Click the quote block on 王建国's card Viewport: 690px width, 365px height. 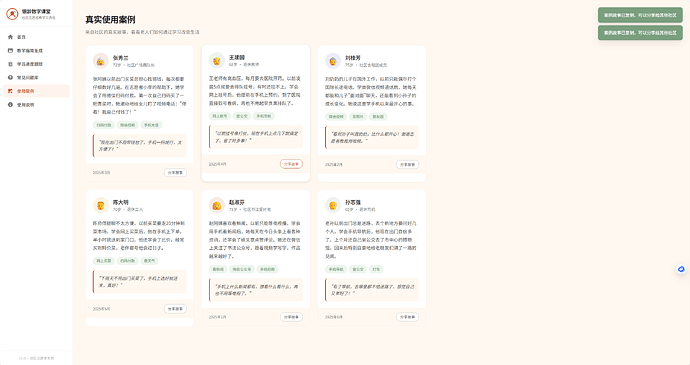tap(256, 137)
